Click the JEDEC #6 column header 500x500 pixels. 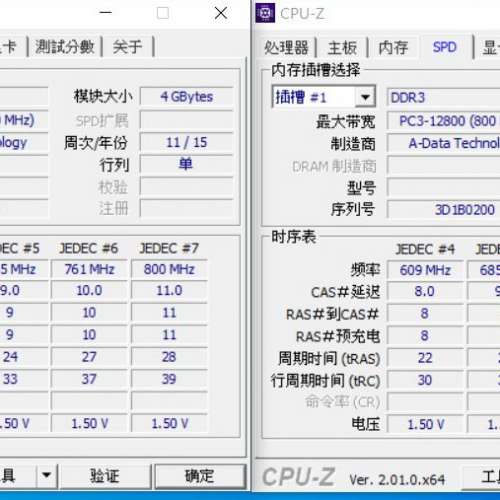(x=89, y=248)
